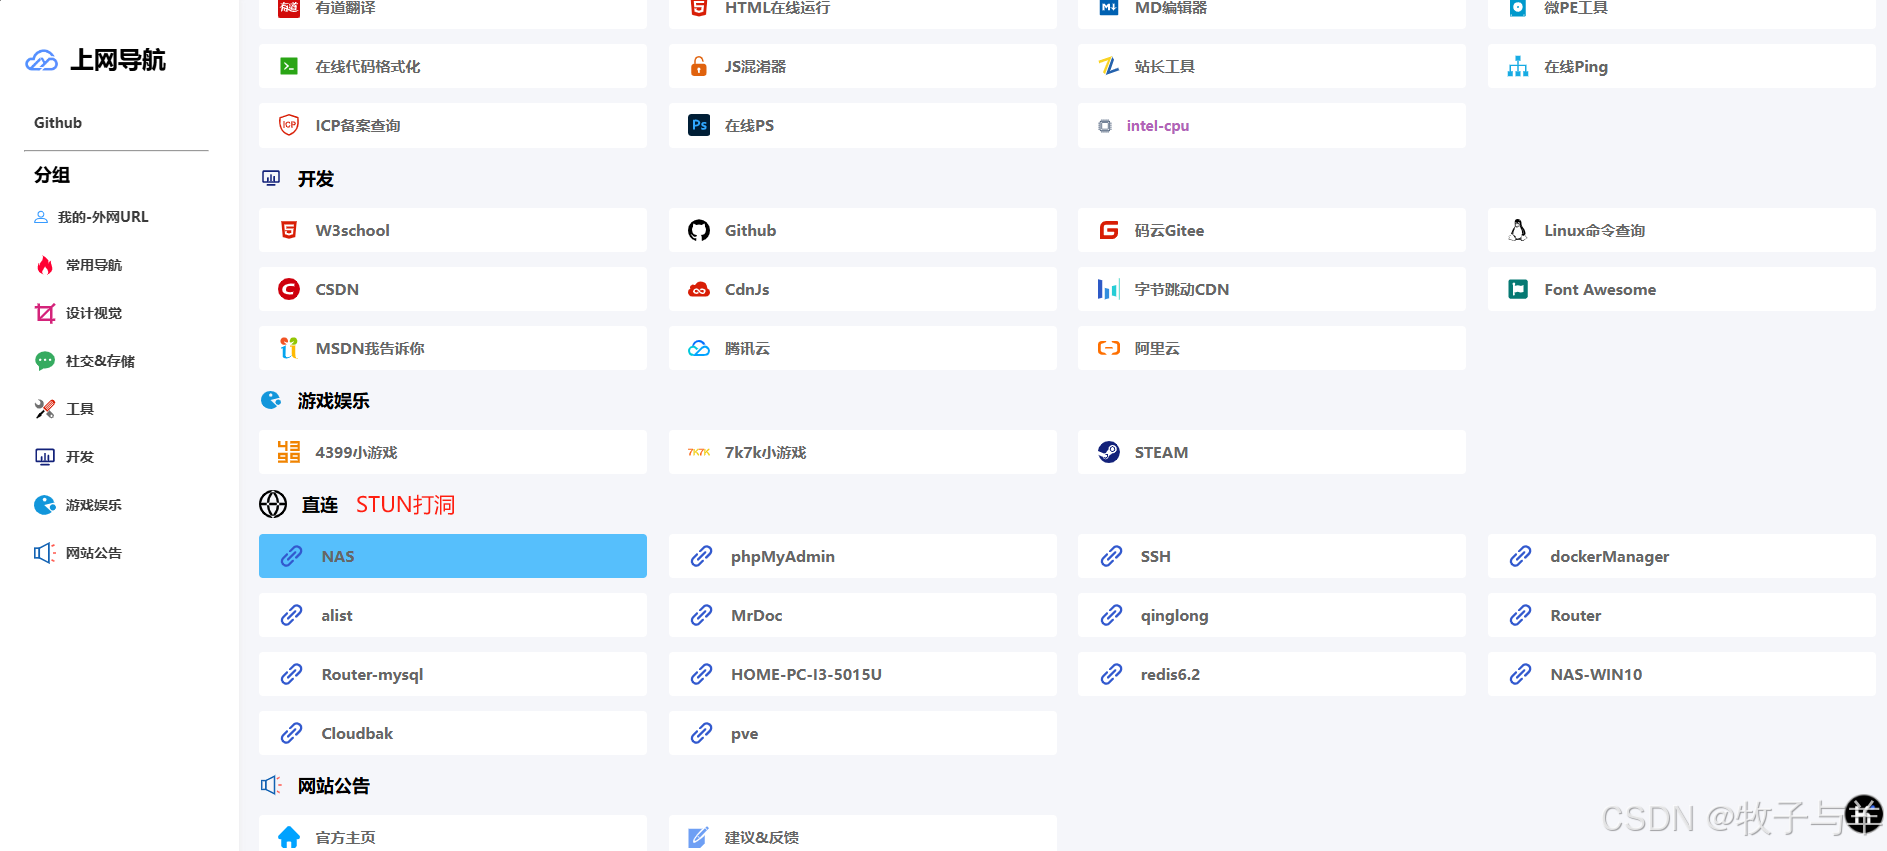Viewport: 1887px width, 851px height.
Task: Click the 腾讯云 cloud icon
Action: (x=699, y=348)
